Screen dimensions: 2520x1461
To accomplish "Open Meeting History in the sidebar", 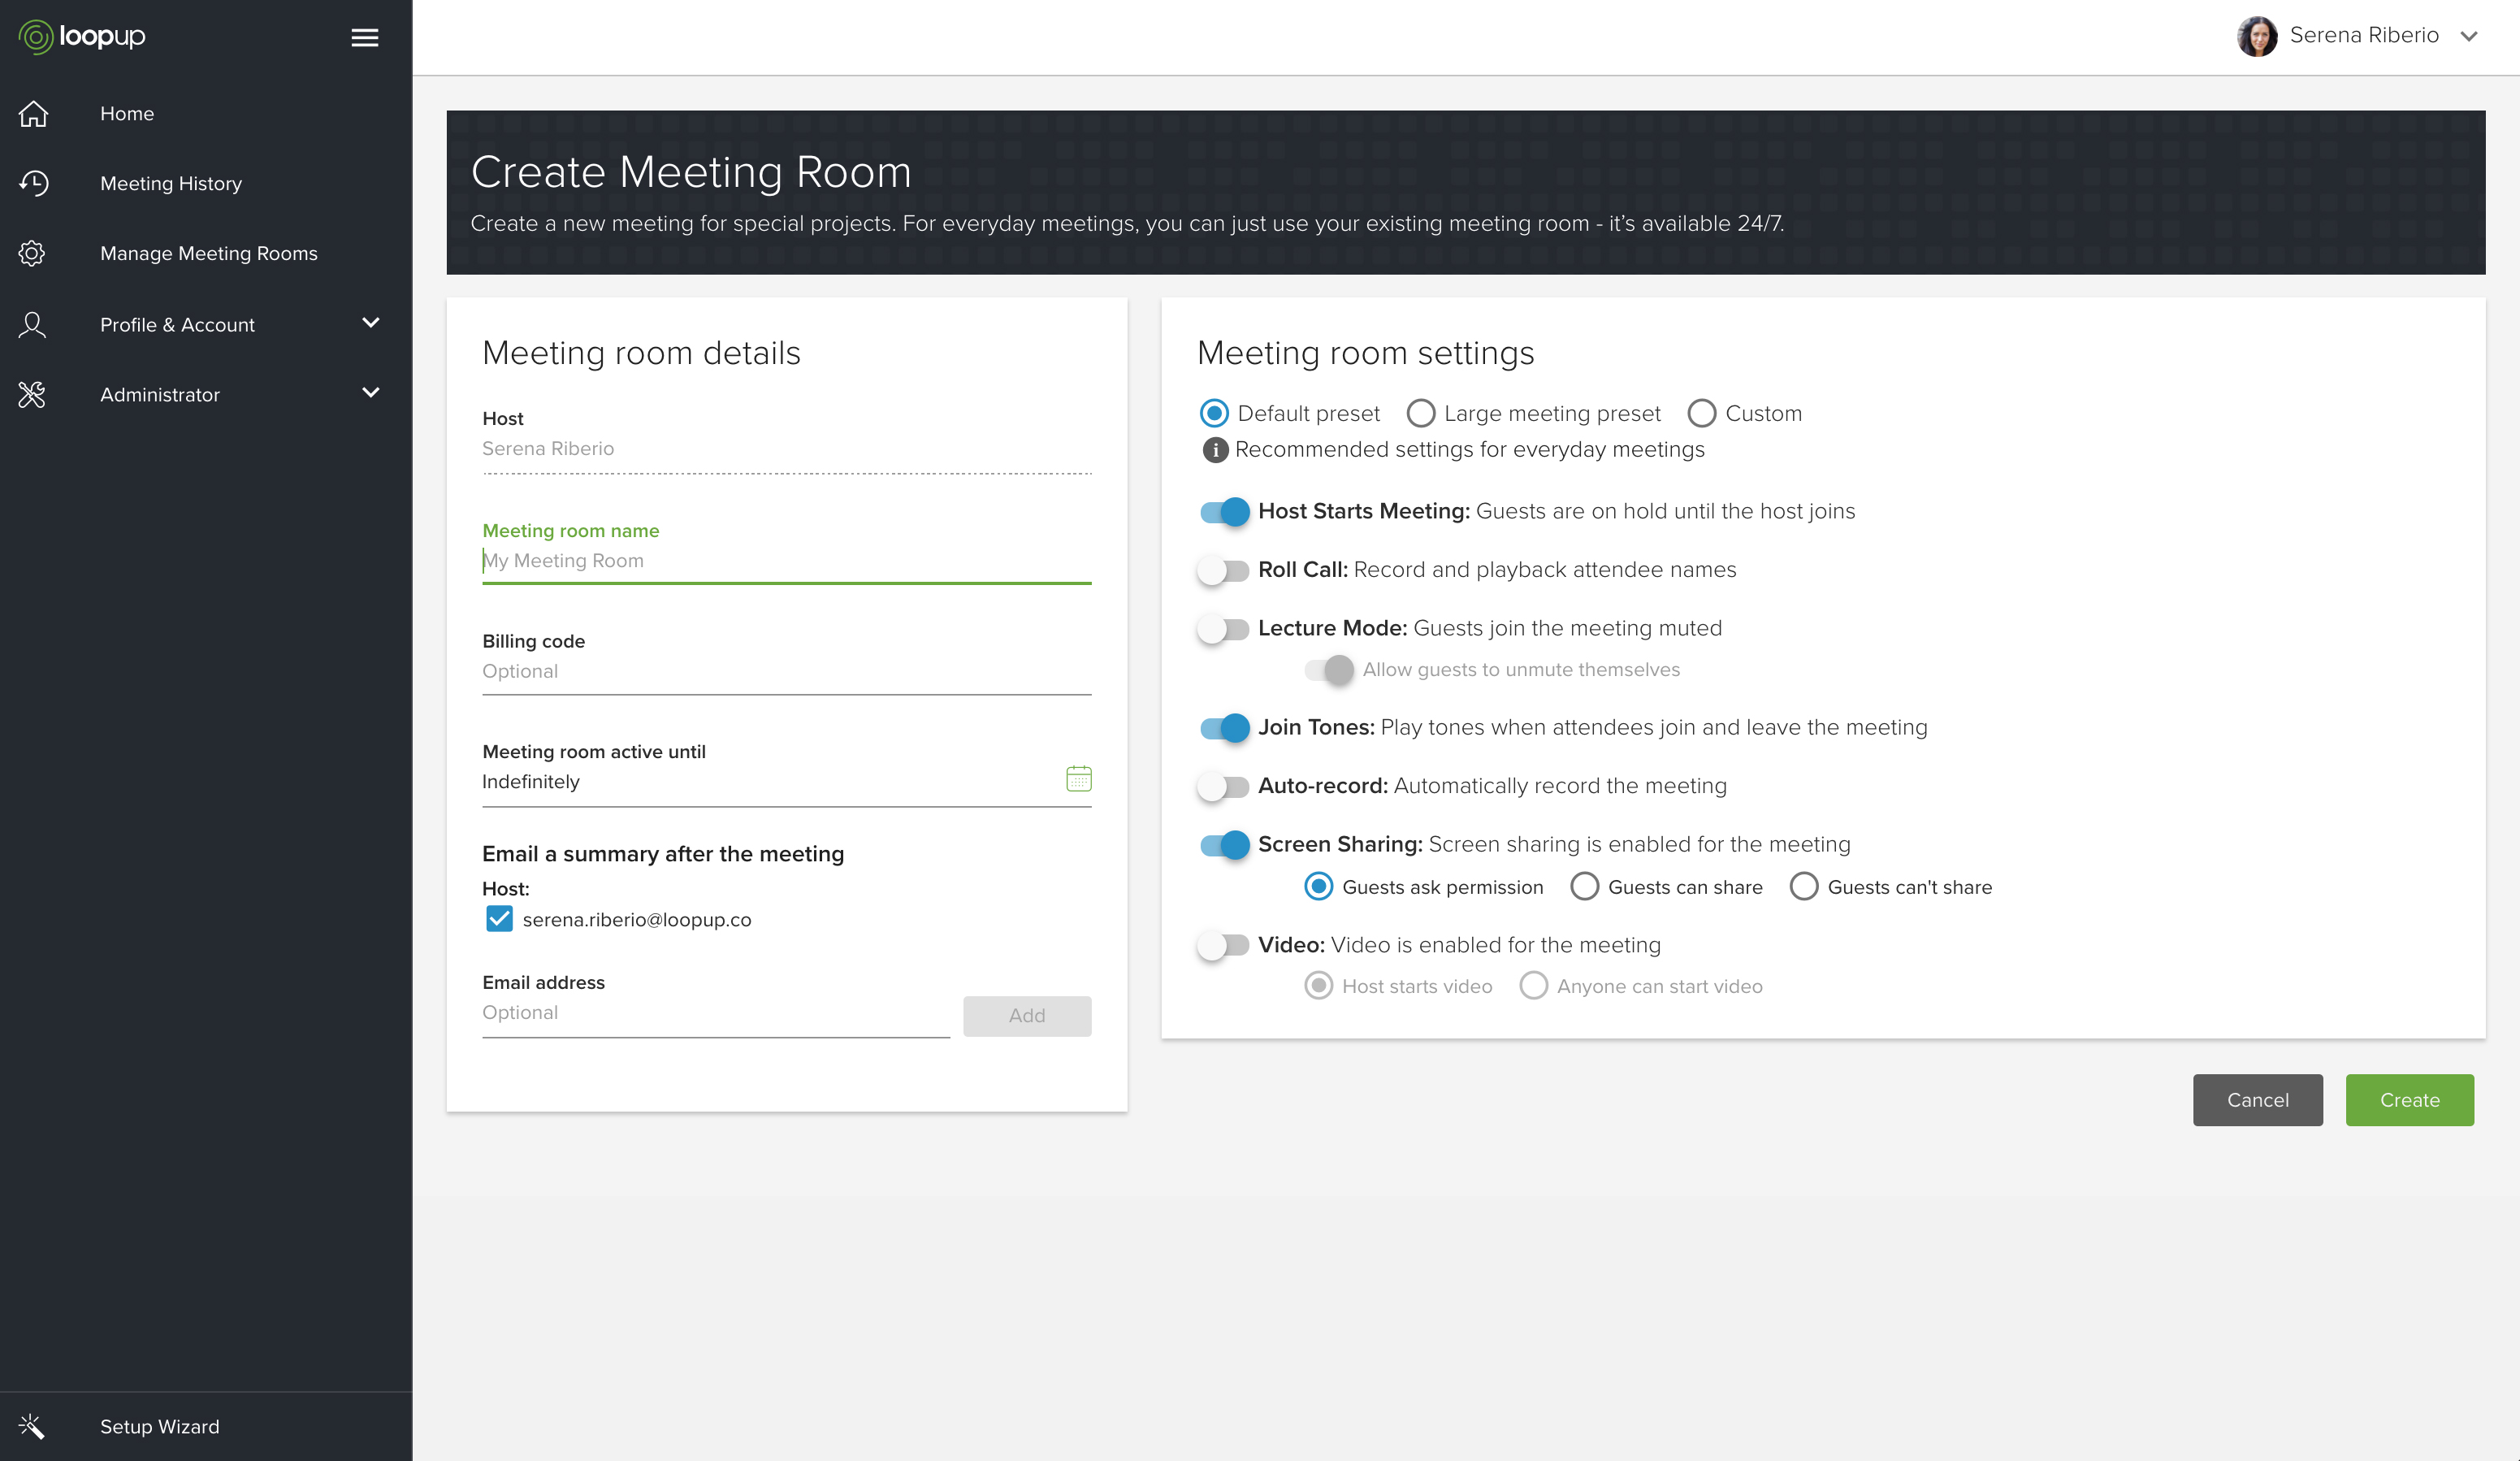I will point(171,184).
